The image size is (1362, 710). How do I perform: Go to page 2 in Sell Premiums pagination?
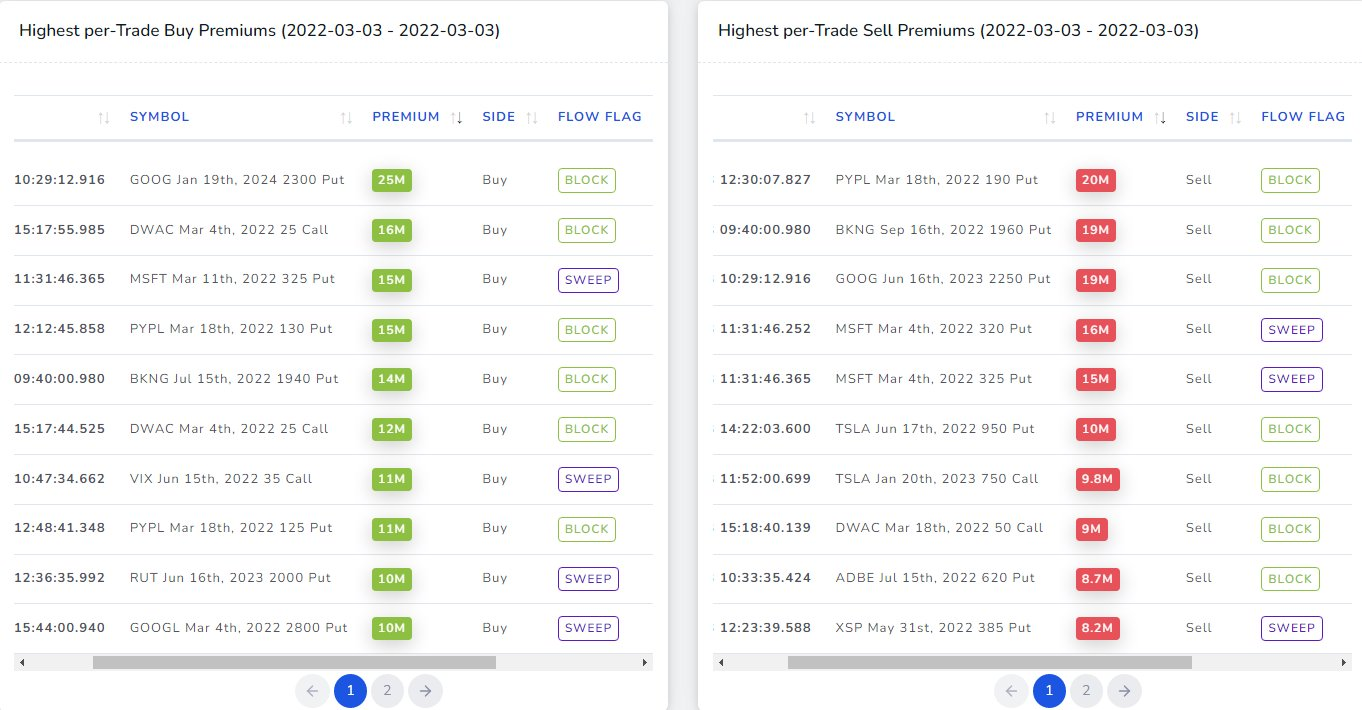(x=1087, y=690)
